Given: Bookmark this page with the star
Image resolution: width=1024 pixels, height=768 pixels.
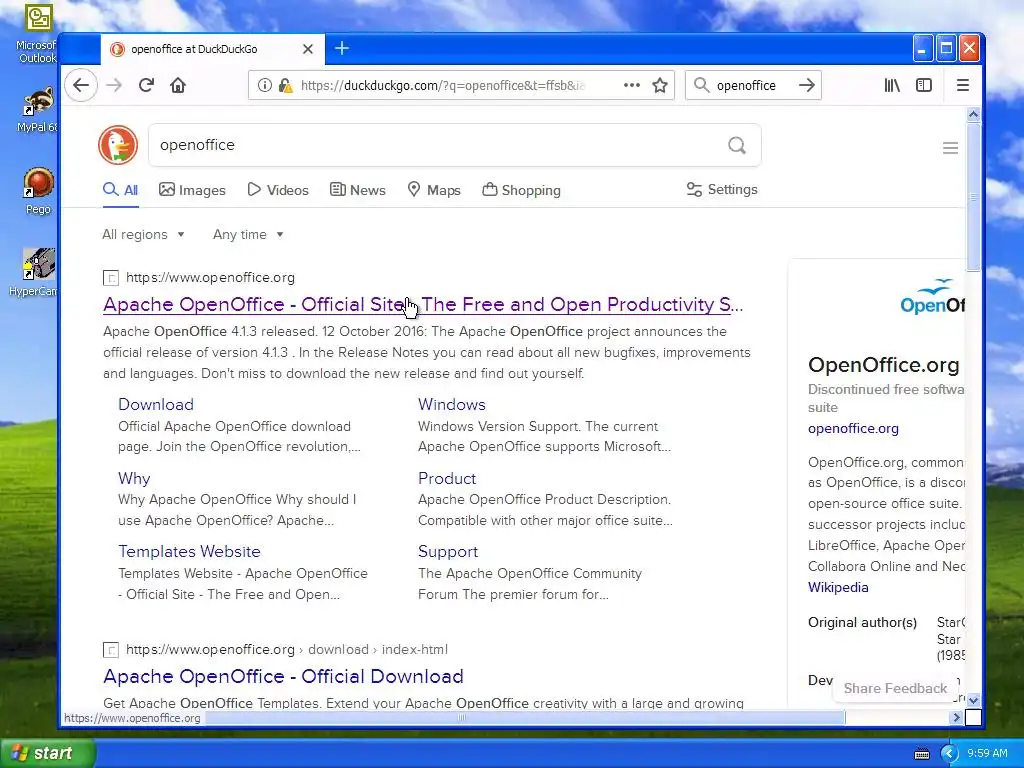Looking at the screenshot, I should coord(660,85).
